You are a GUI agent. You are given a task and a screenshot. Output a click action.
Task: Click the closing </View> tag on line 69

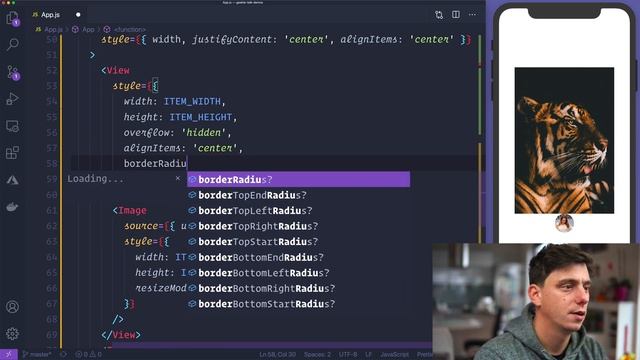121,335
